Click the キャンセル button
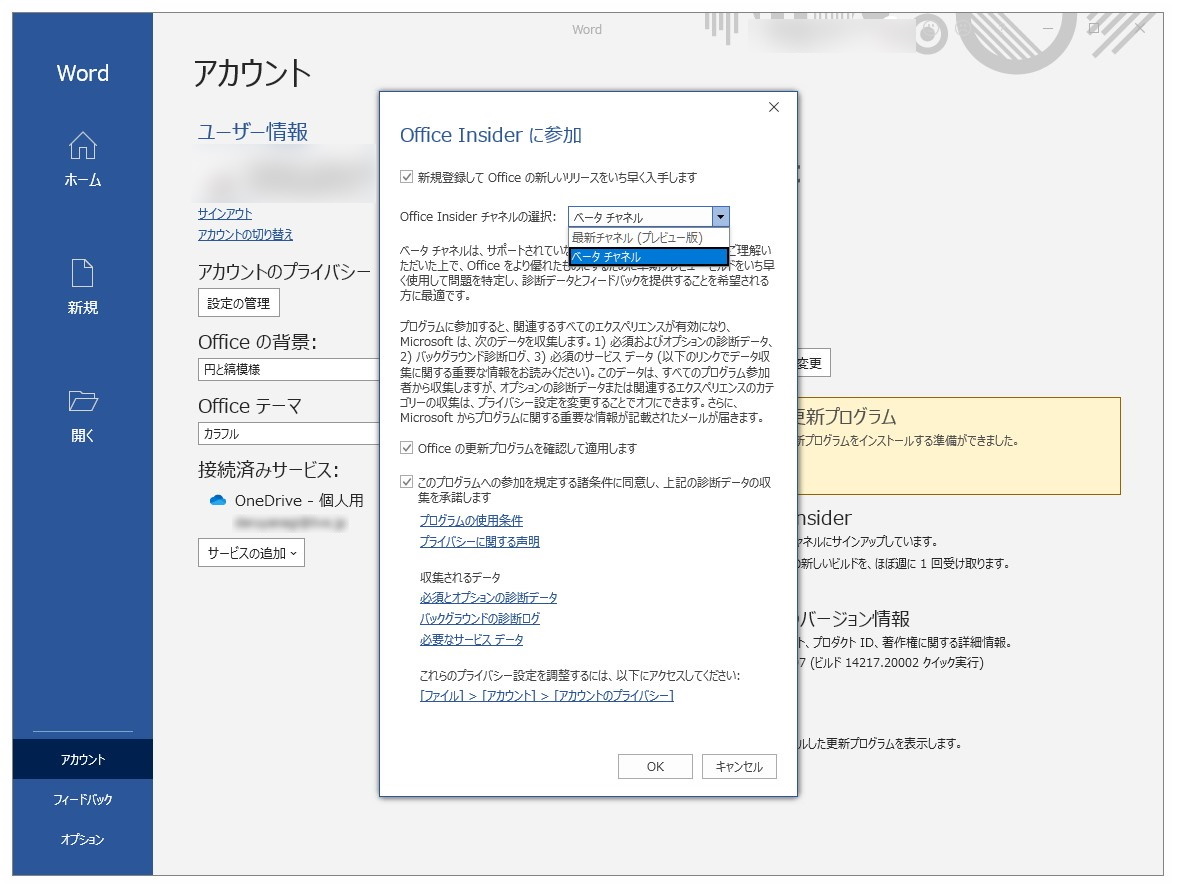The width and height of the screenshot is (1177, 888). tap(739, 766)
